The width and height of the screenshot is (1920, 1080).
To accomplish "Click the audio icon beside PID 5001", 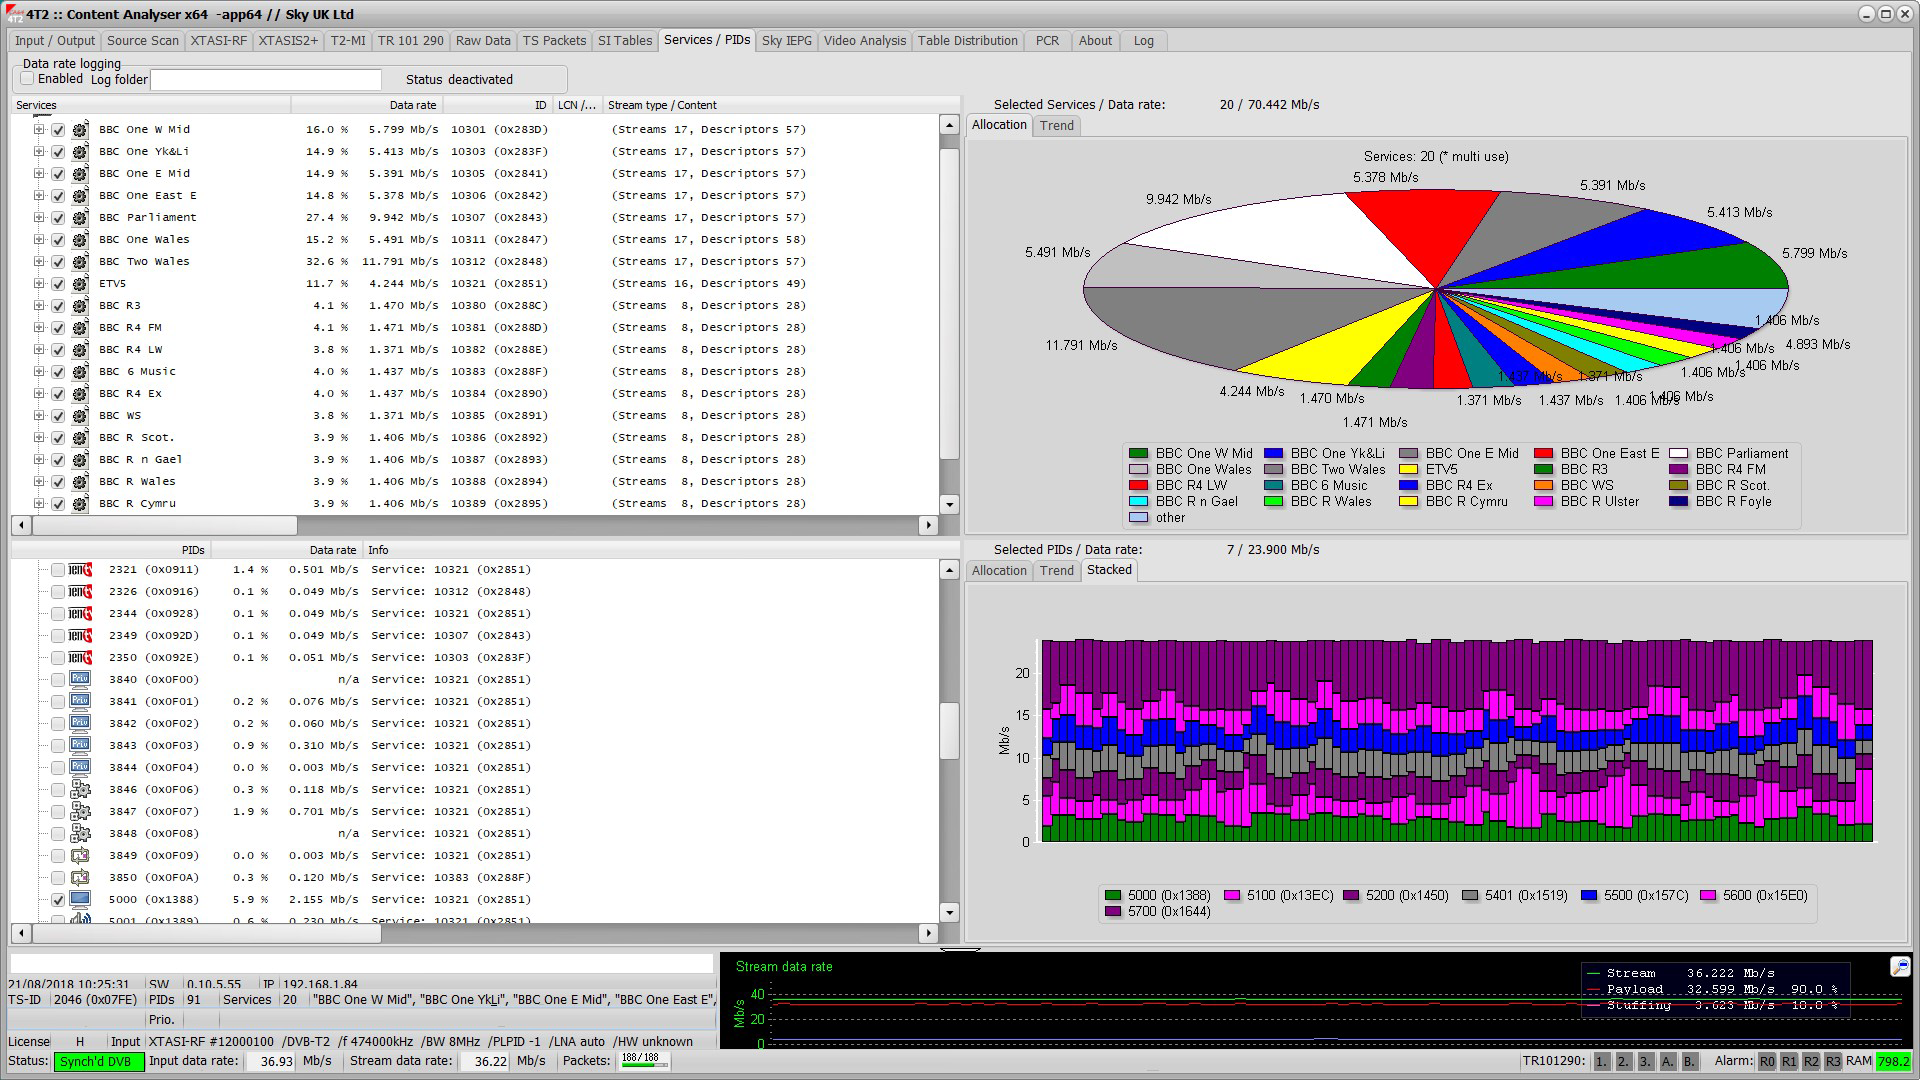I will (80, 921).
